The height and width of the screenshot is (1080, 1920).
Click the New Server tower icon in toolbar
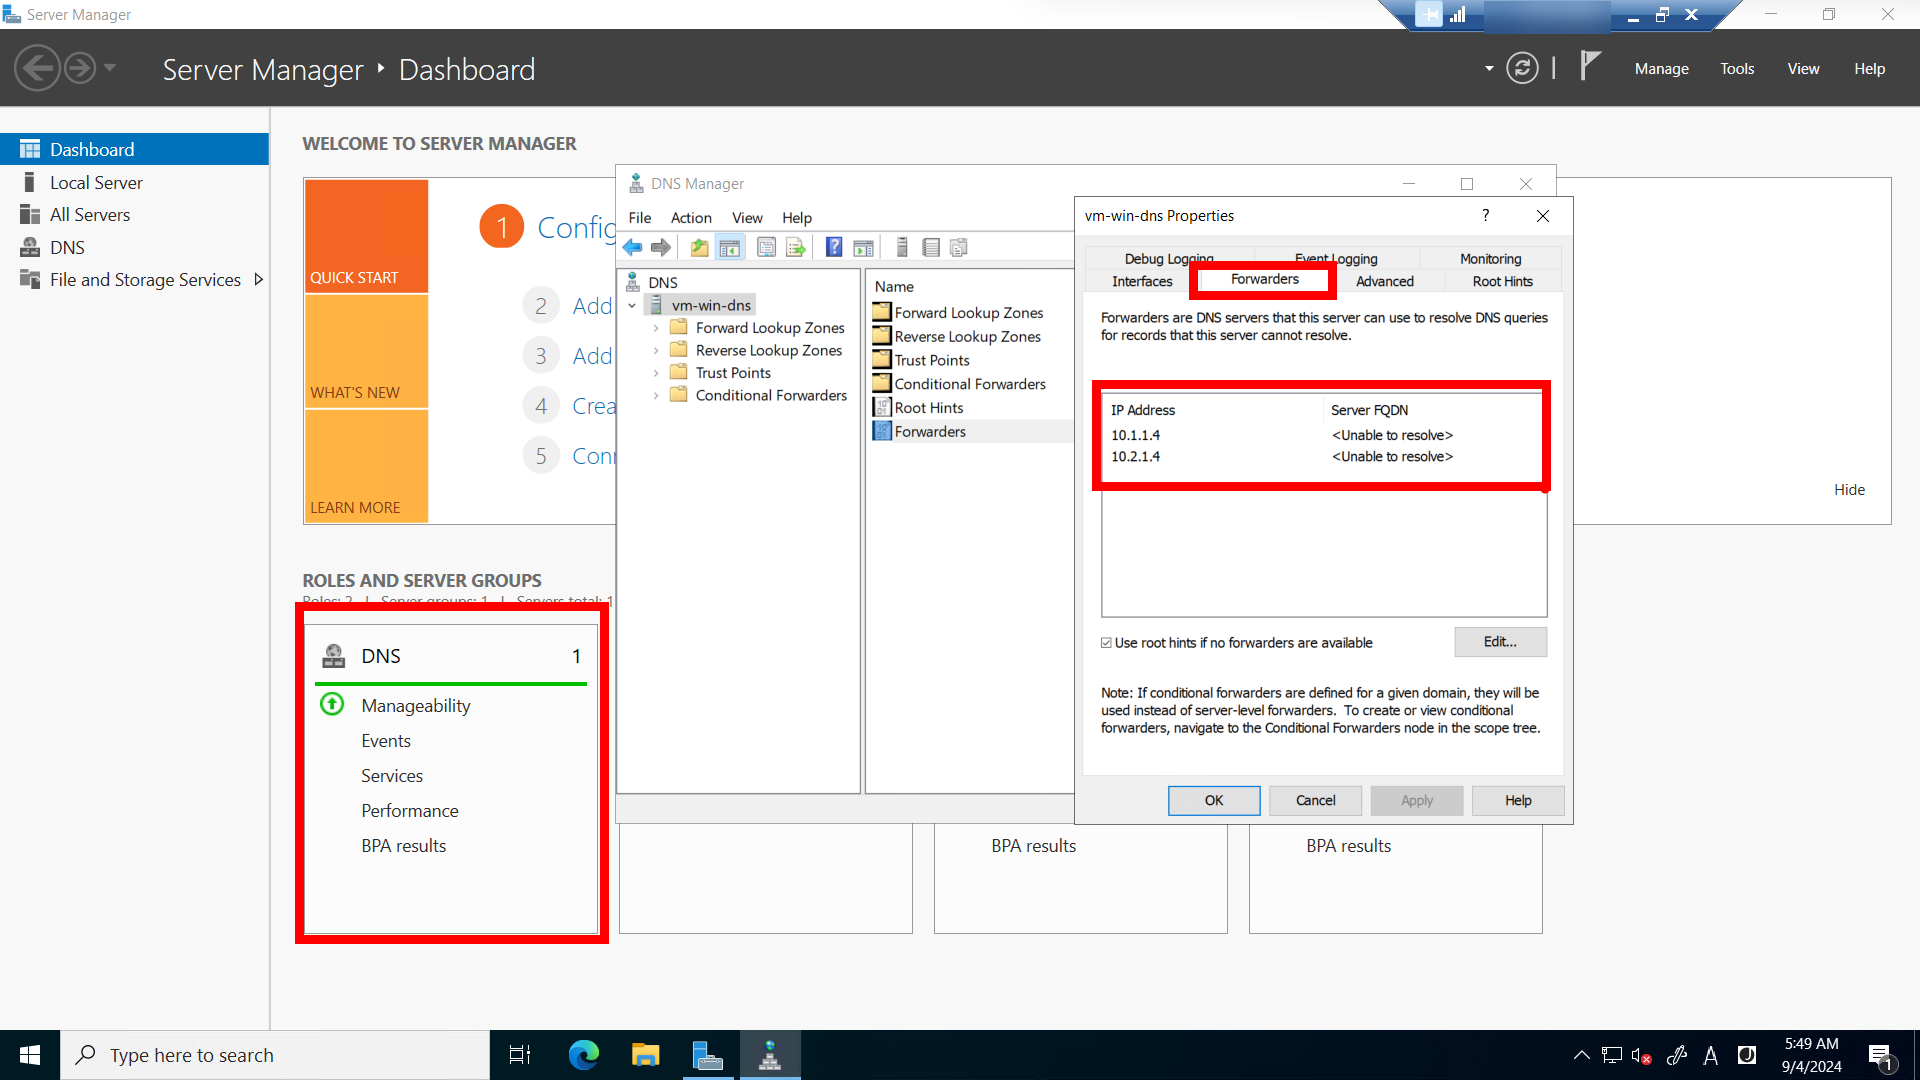pyautogui.click(x=902, y=247)
